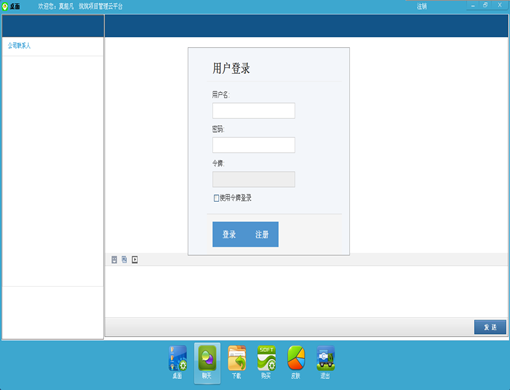Select 公司联系人 in the left sidebar
510x390 pixels.
[19, 46]
